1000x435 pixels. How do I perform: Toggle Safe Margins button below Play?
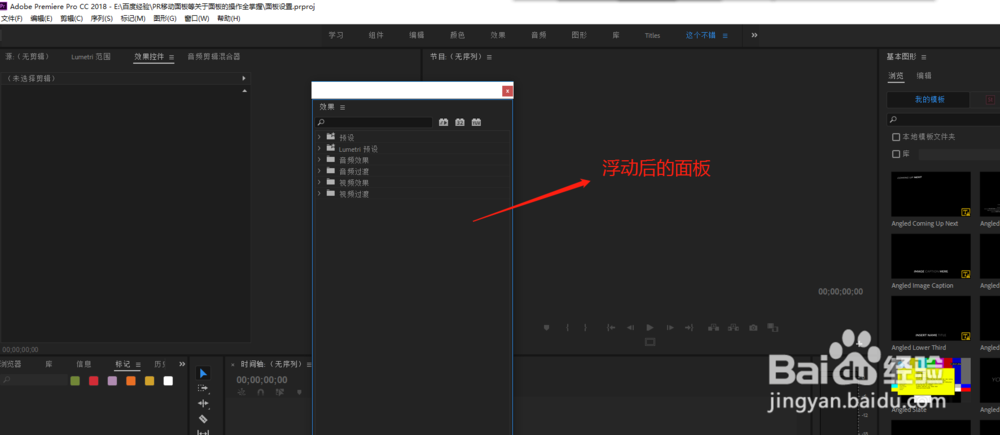650,342
